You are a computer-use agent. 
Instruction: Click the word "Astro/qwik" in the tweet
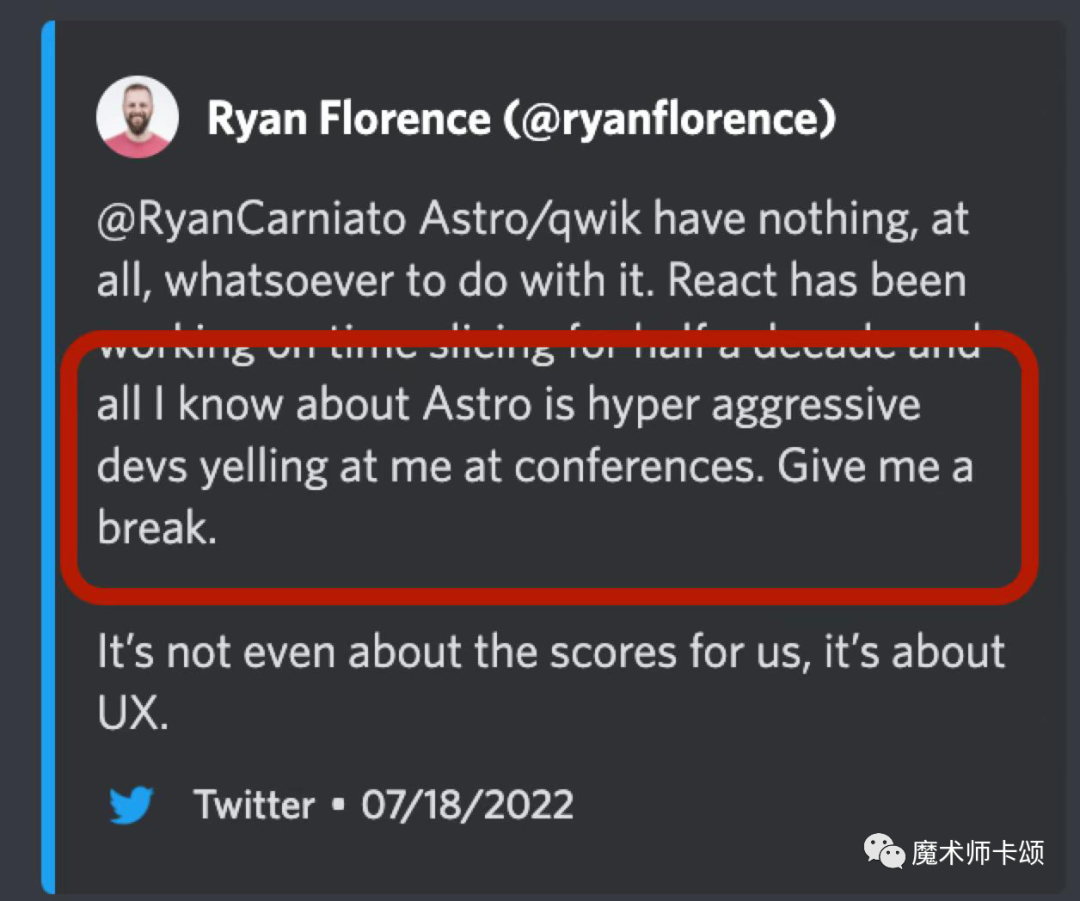(516, 220)
